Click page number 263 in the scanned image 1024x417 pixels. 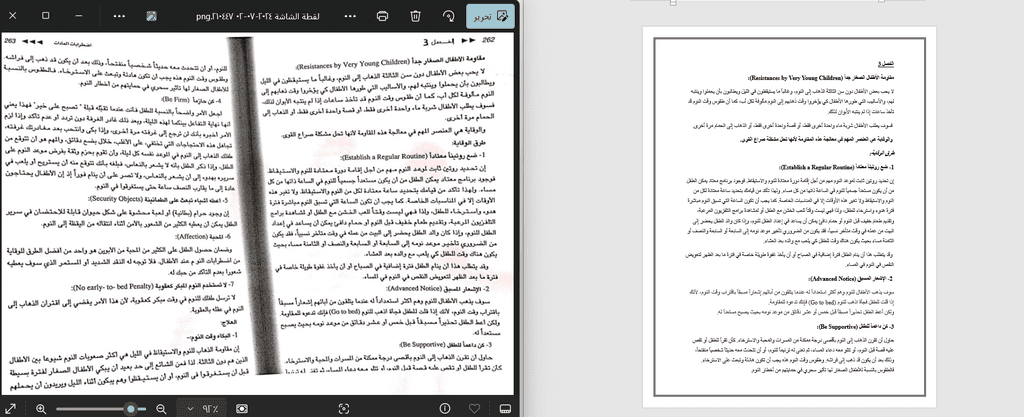10,41
